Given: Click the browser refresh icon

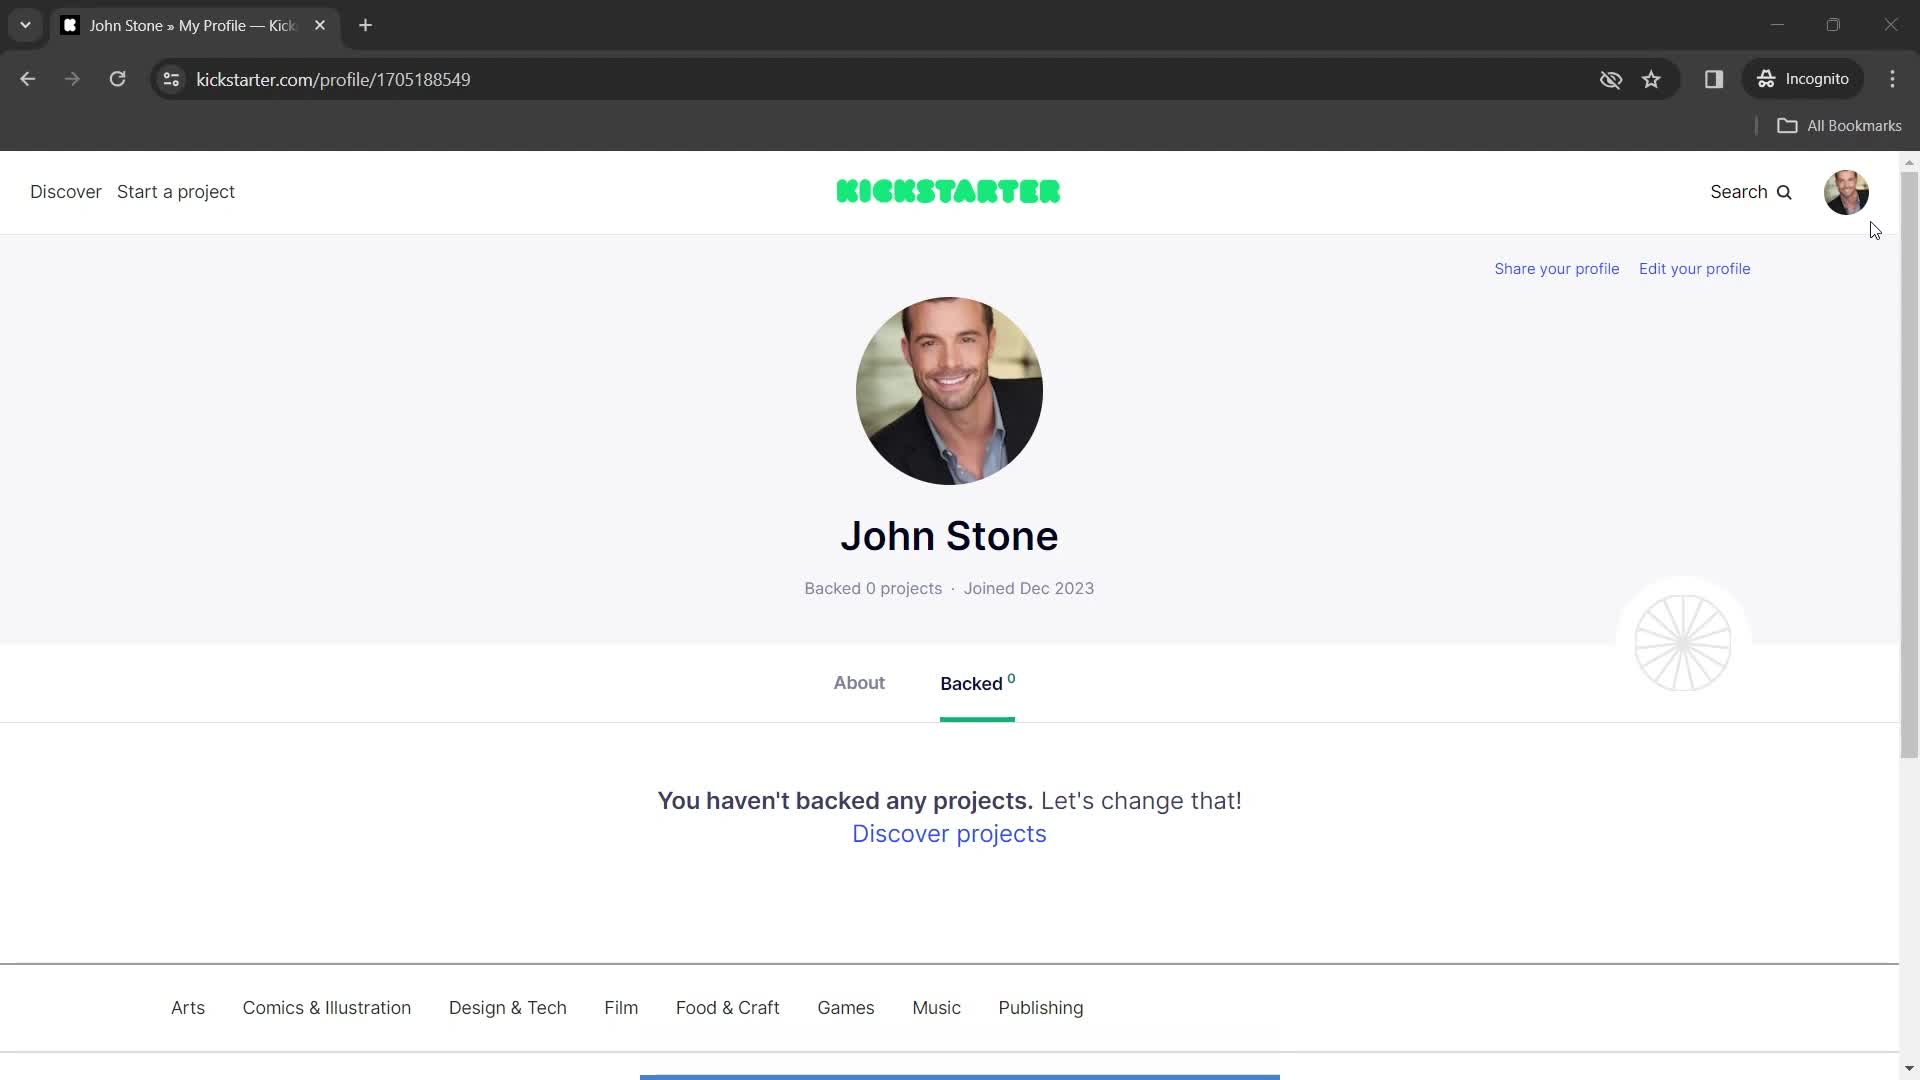Looking at the screenshot, I should pos(117,79).
